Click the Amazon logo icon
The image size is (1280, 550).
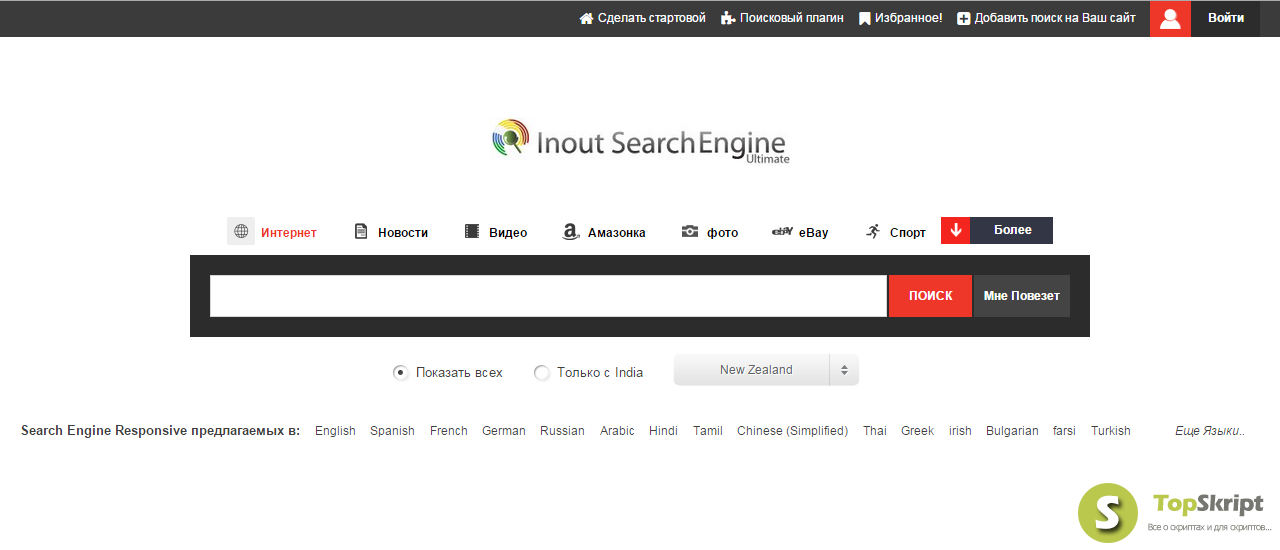point(570,232)
